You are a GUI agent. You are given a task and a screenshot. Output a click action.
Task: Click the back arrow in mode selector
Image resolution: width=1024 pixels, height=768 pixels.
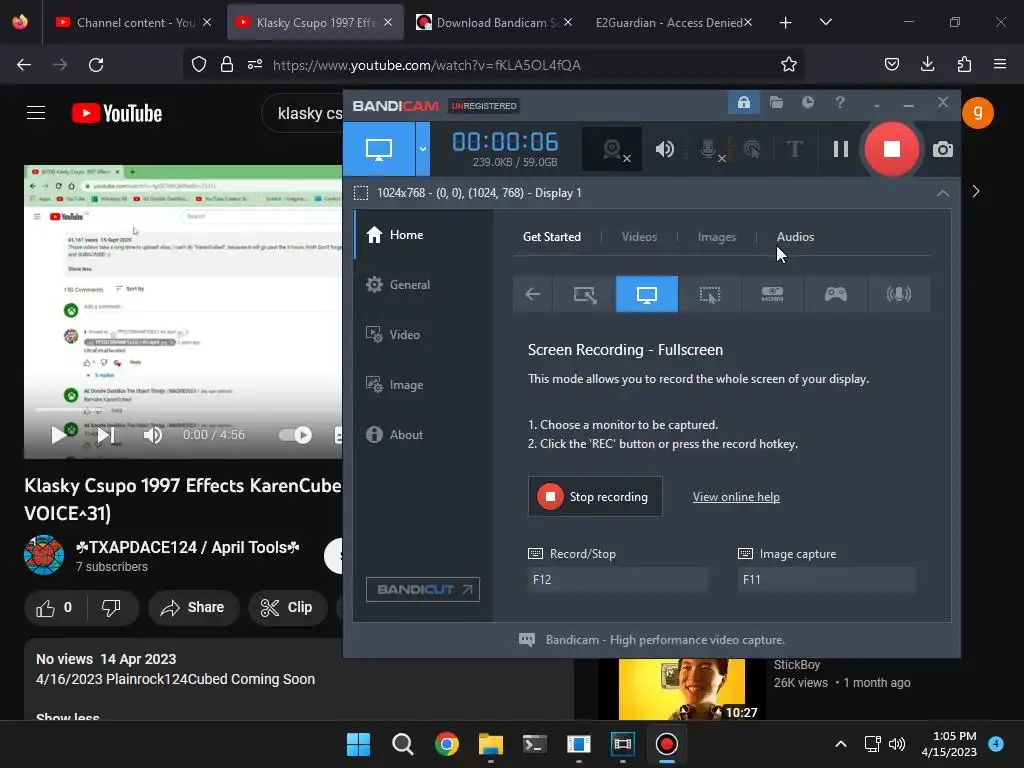533,294
